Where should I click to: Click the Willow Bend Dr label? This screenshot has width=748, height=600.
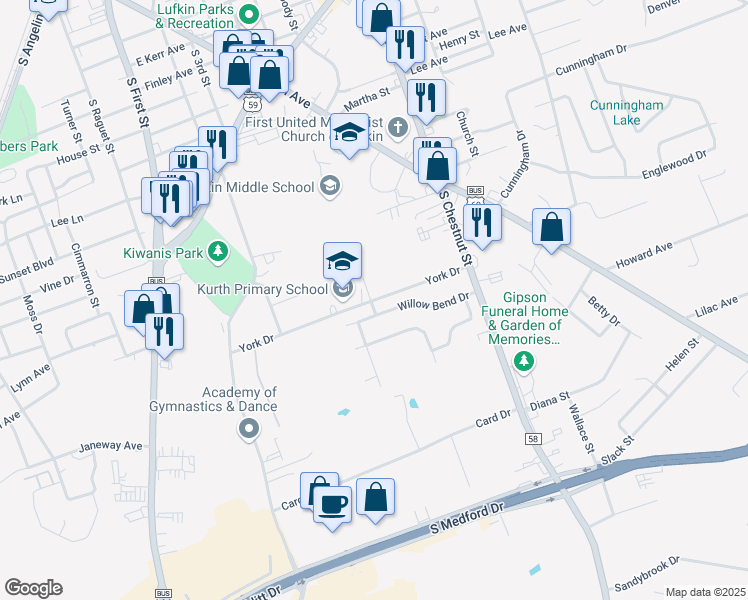[x=433, y=302]
